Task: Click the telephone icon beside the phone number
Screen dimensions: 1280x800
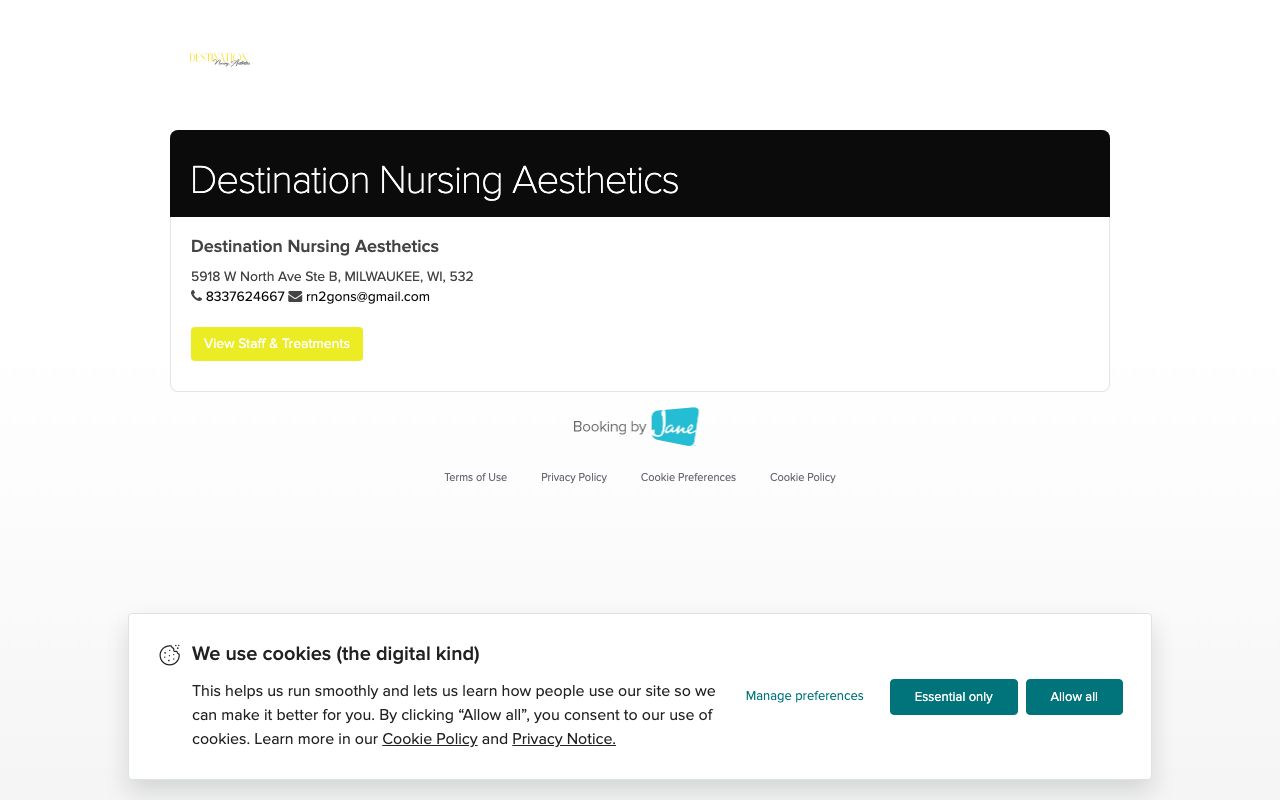Action: pos(197,296)
